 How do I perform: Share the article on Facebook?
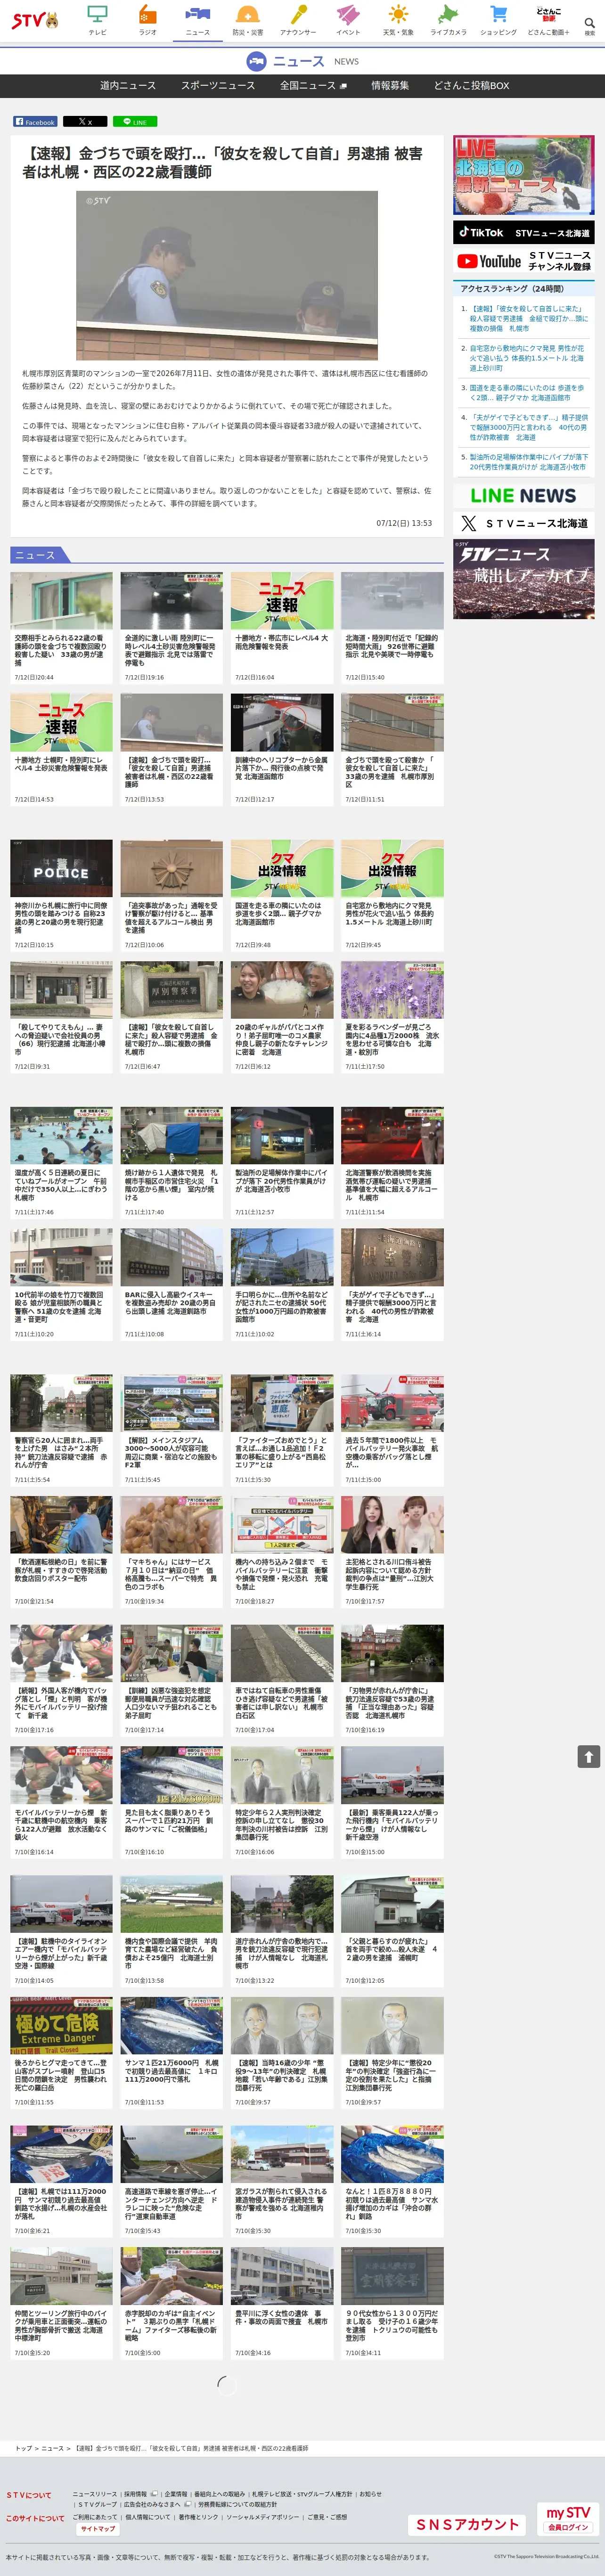35,122
